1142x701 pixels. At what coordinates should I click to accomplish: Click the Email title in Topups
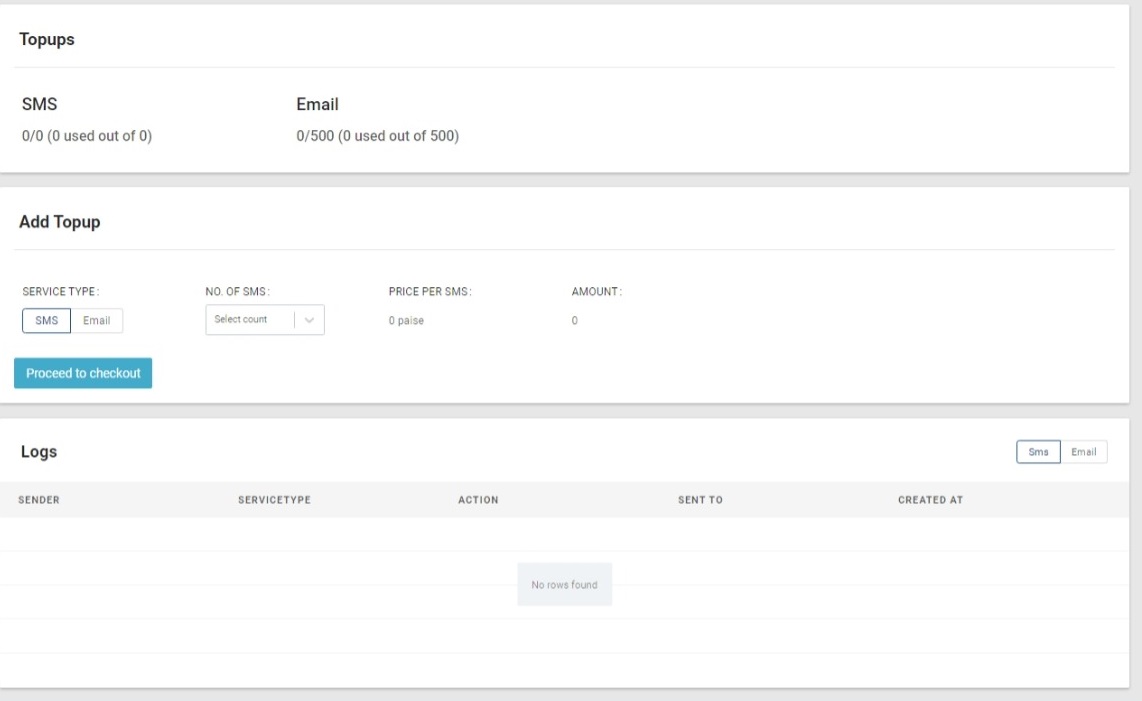[318, 104]
